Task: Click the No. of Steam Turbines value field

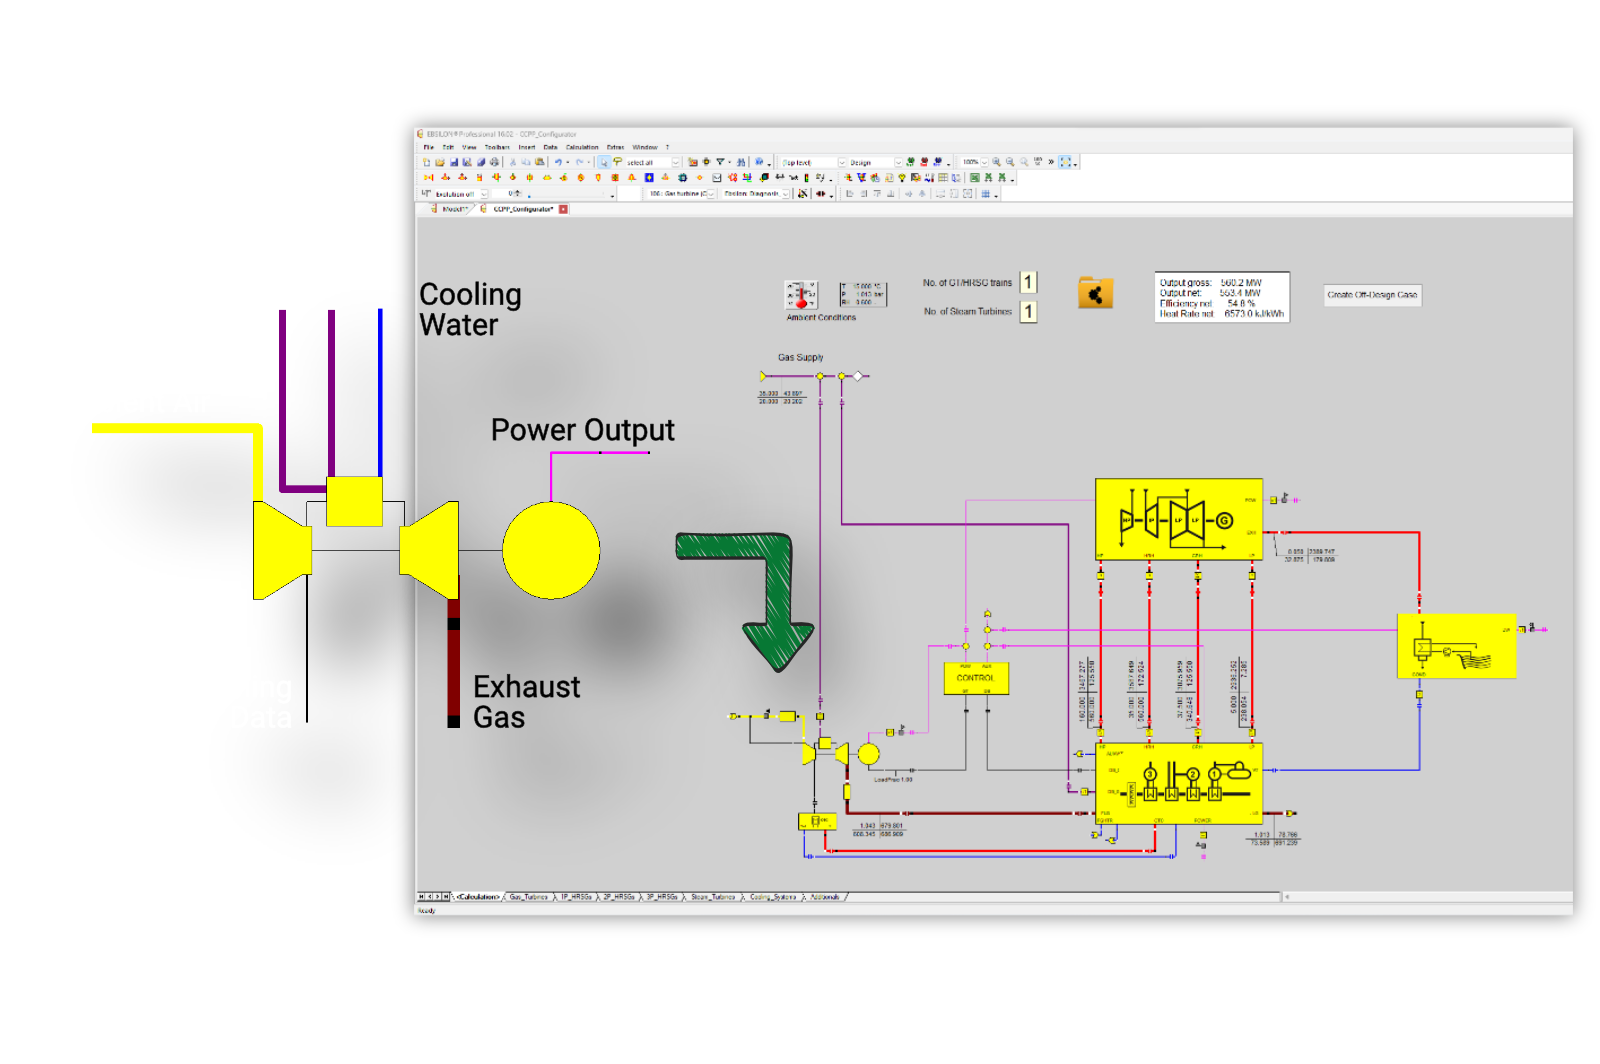Action: 1028,311
